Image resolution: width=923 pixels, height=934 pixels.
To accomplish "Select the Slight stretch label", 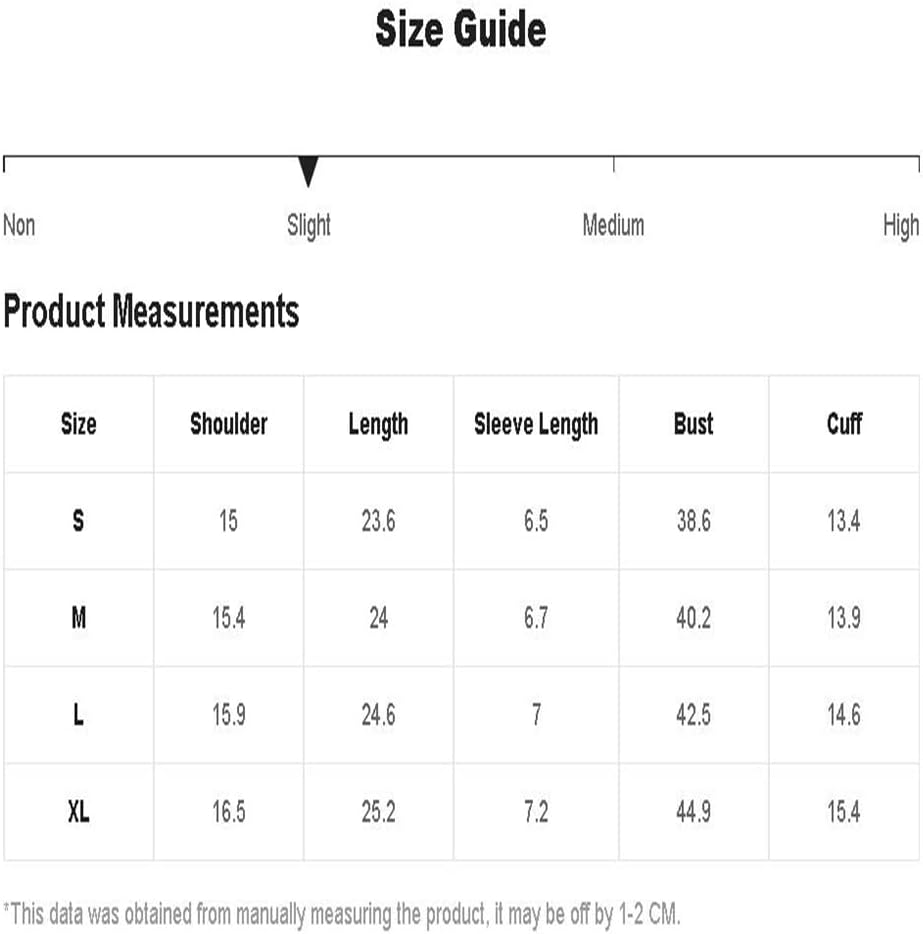I will pyautogui.click(x=308, y=226).
